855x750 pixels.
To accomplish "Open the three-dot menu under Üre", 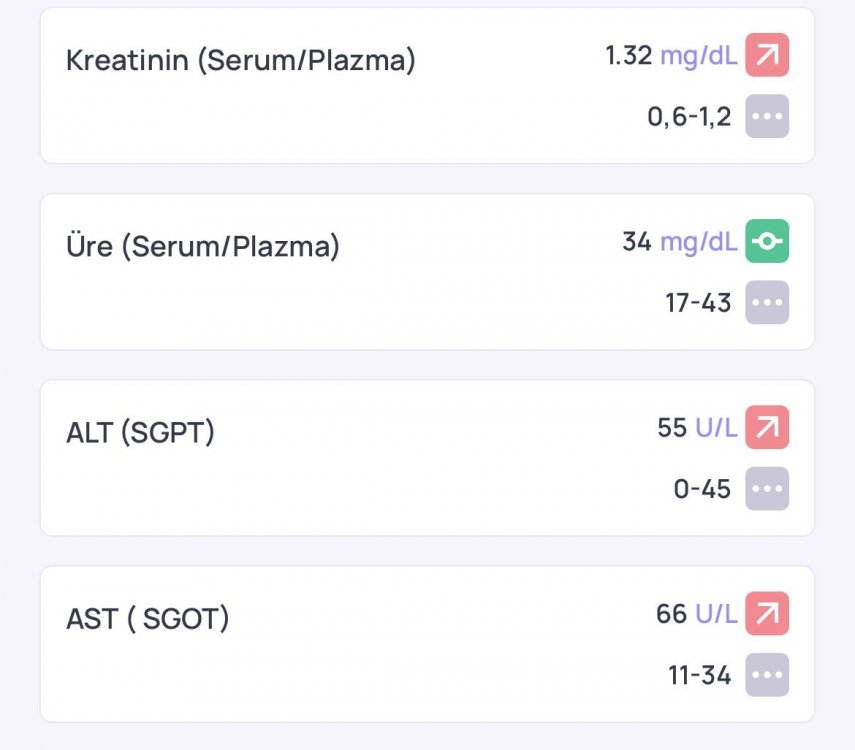I will click(767, 302).
